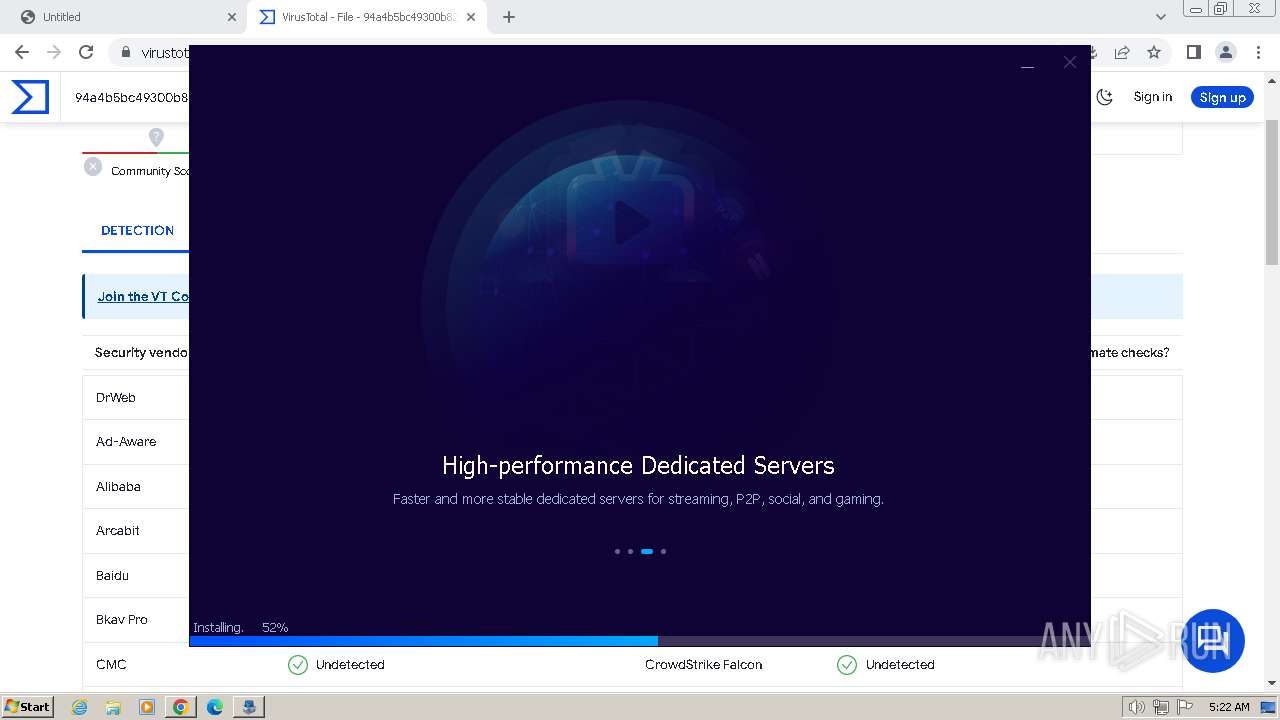The image size is (1280, 720).
Task: Open Chrome side panel
Action: click(1193, 52)
